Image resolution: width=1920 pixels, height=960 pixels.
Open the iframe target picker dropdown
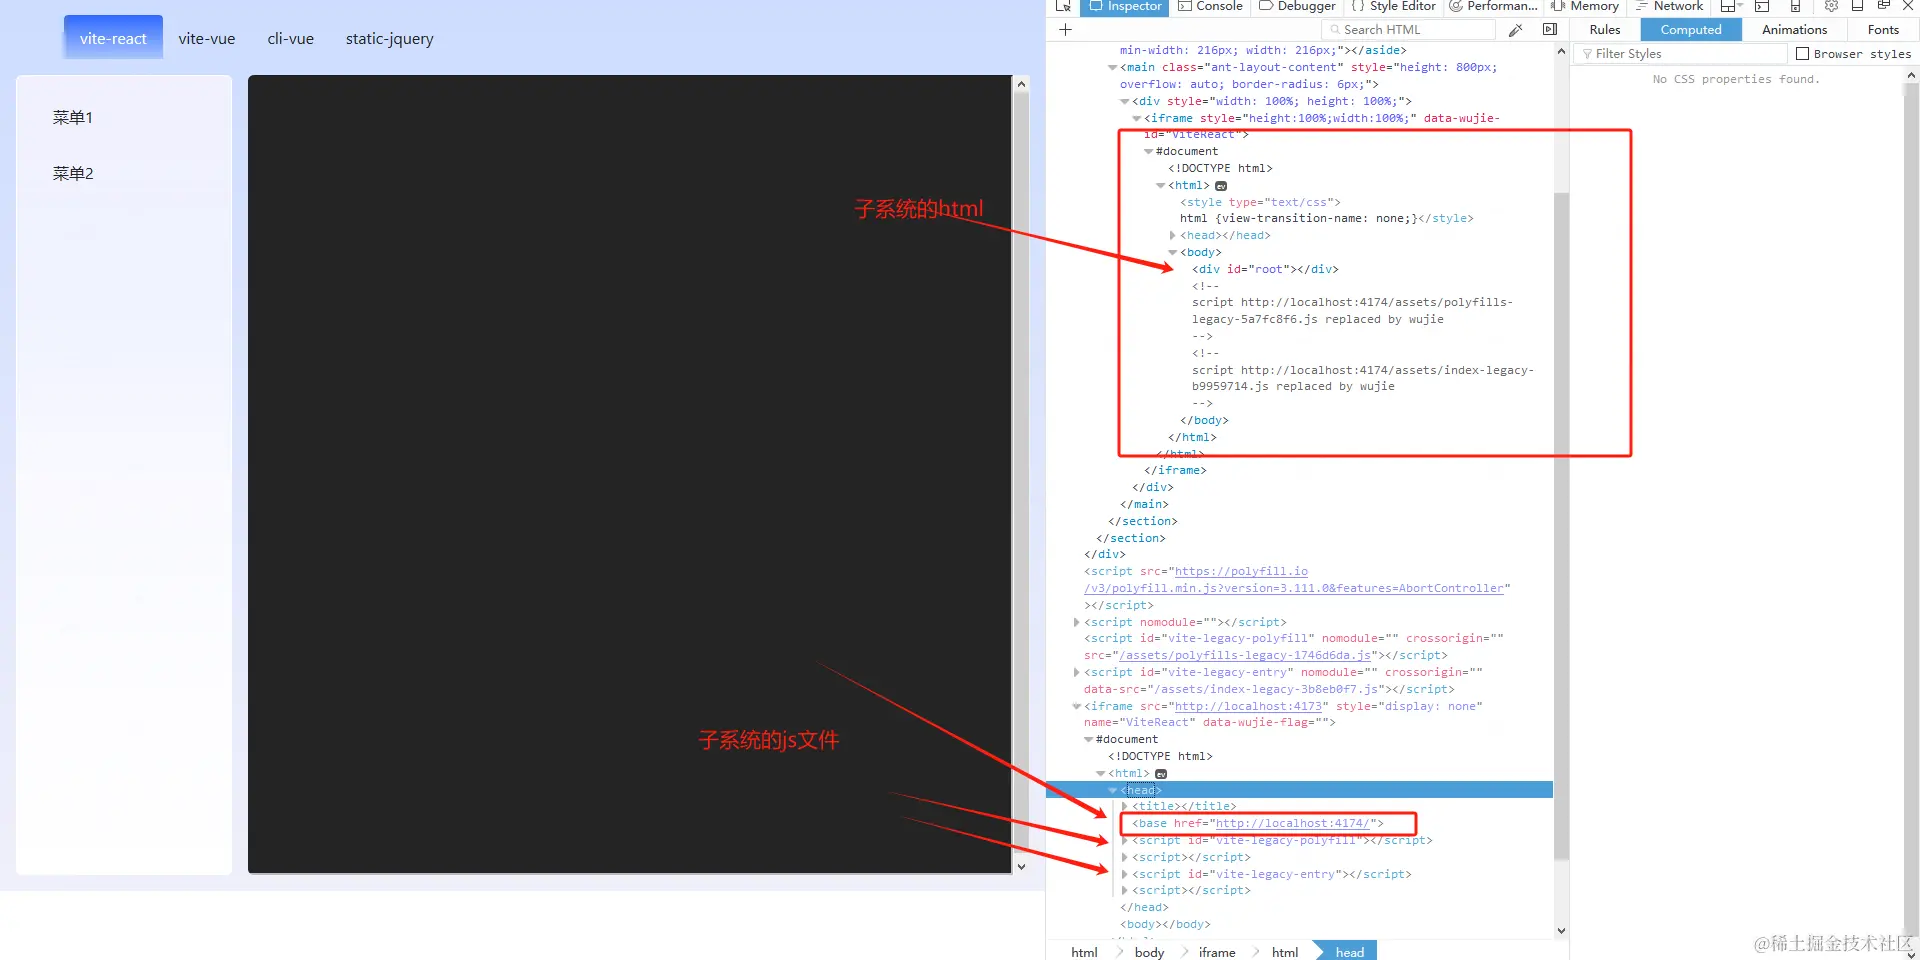click(1730, 6)
